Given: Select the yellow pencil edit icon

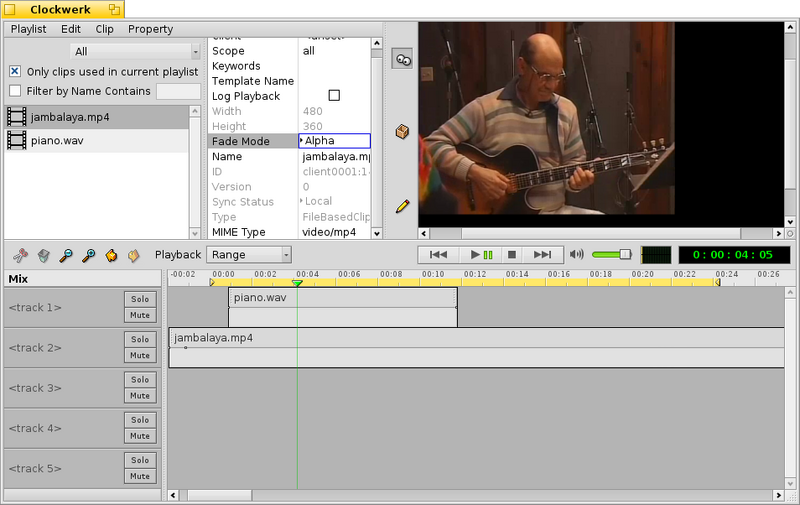Looking at the screenshot, I should click(402, 206).
